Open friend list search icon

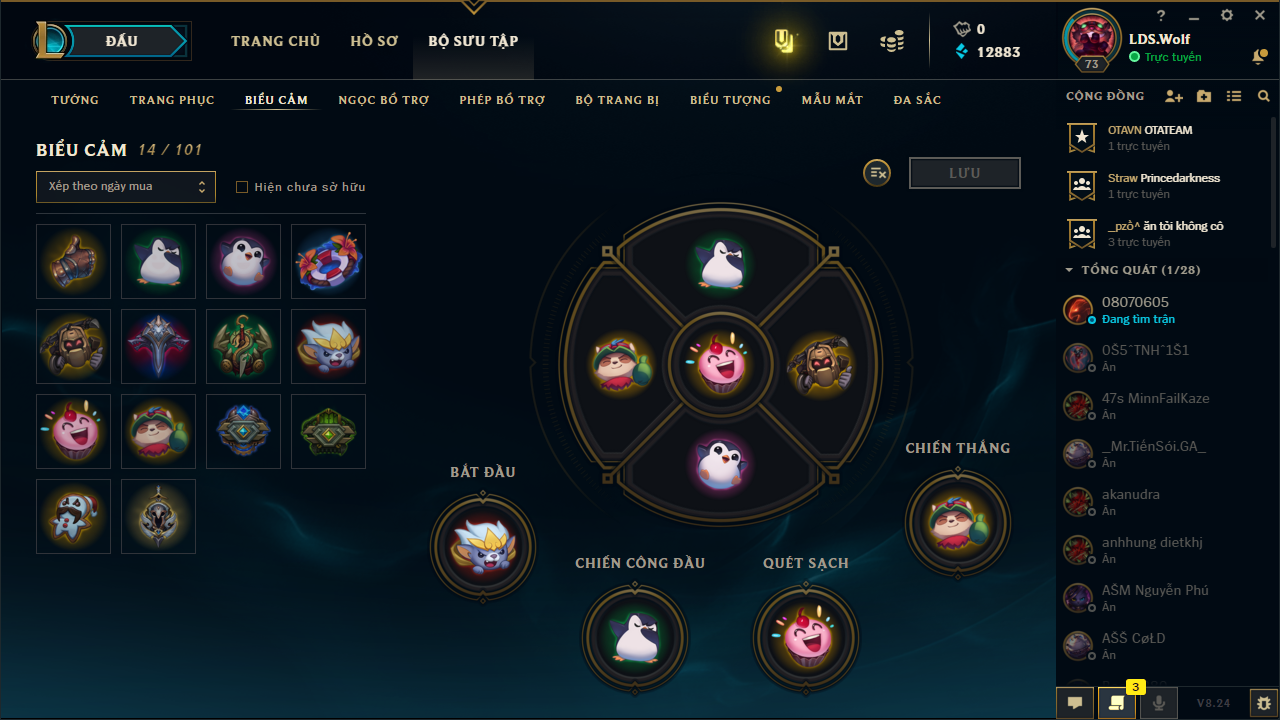pyautogui.click(x=1264, y=97)
